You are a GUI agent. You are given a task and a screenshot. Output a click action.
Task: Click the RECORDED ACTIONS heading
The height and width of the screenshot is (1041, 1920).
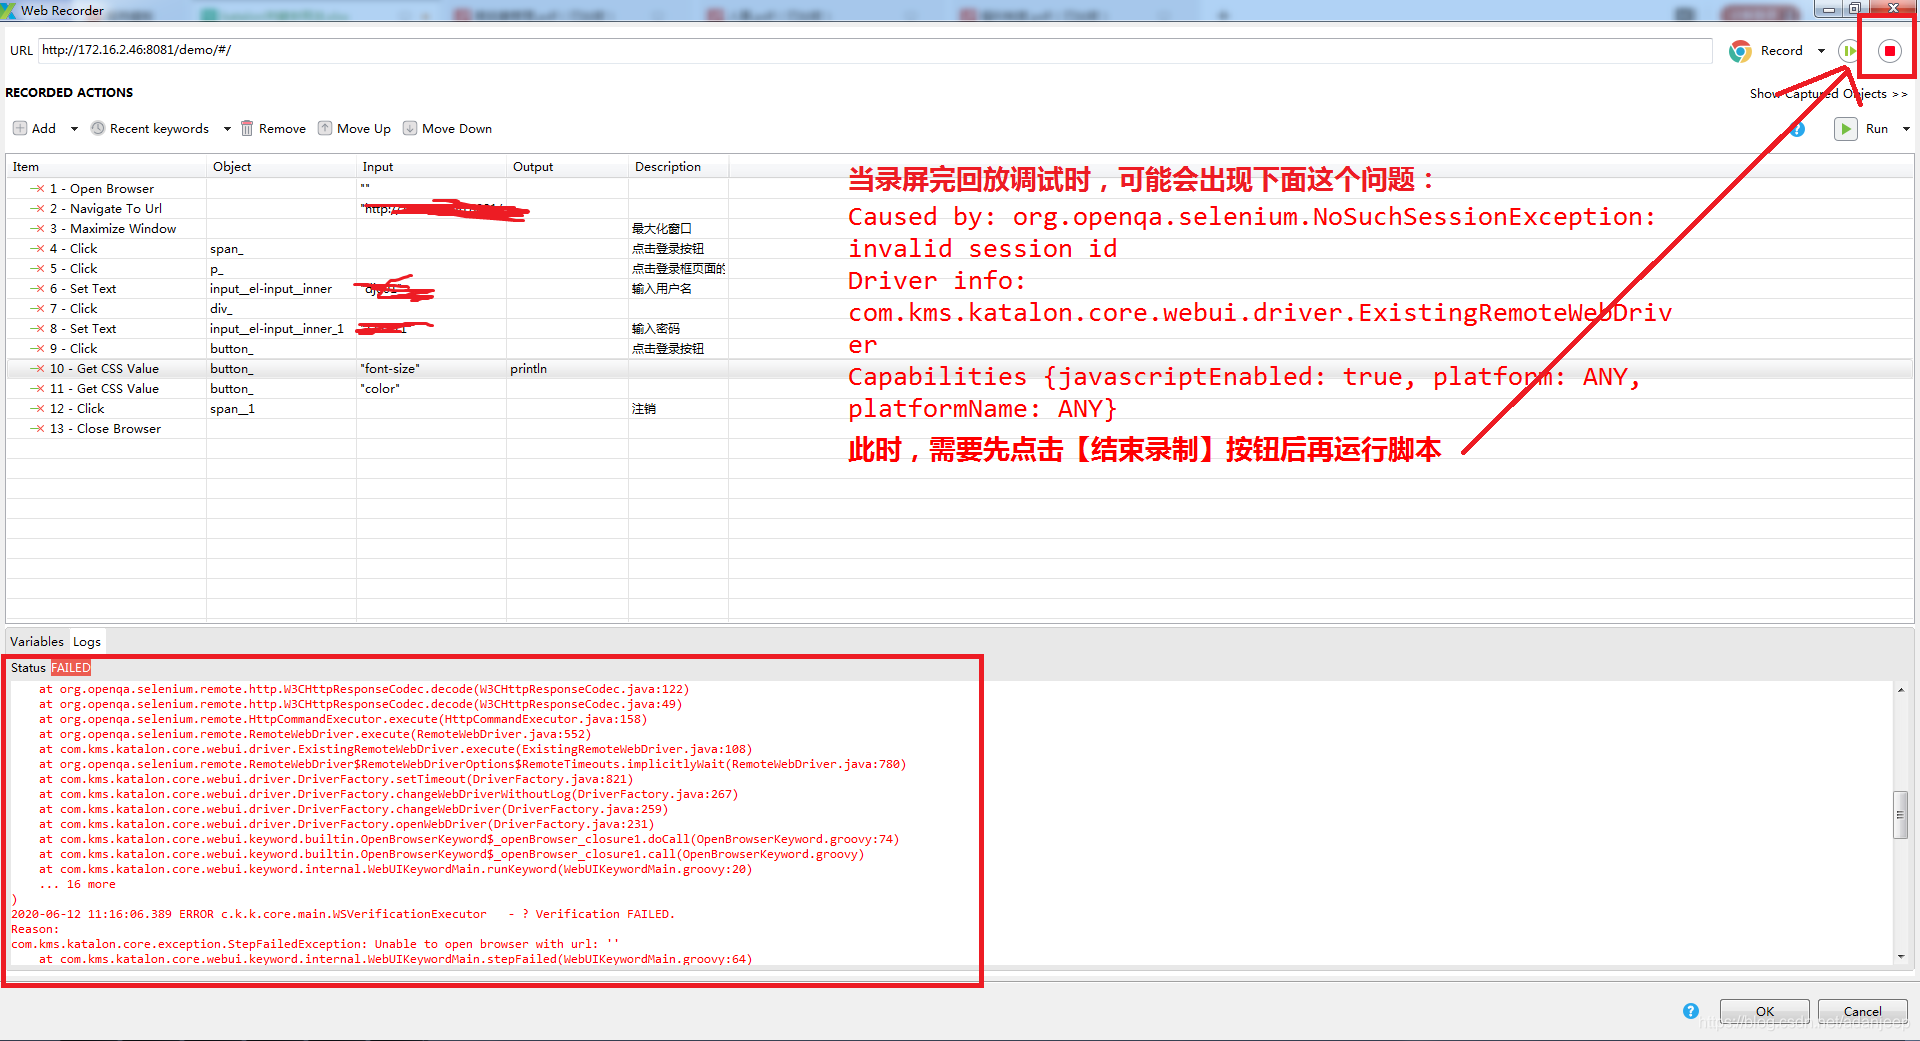[69, 93]
